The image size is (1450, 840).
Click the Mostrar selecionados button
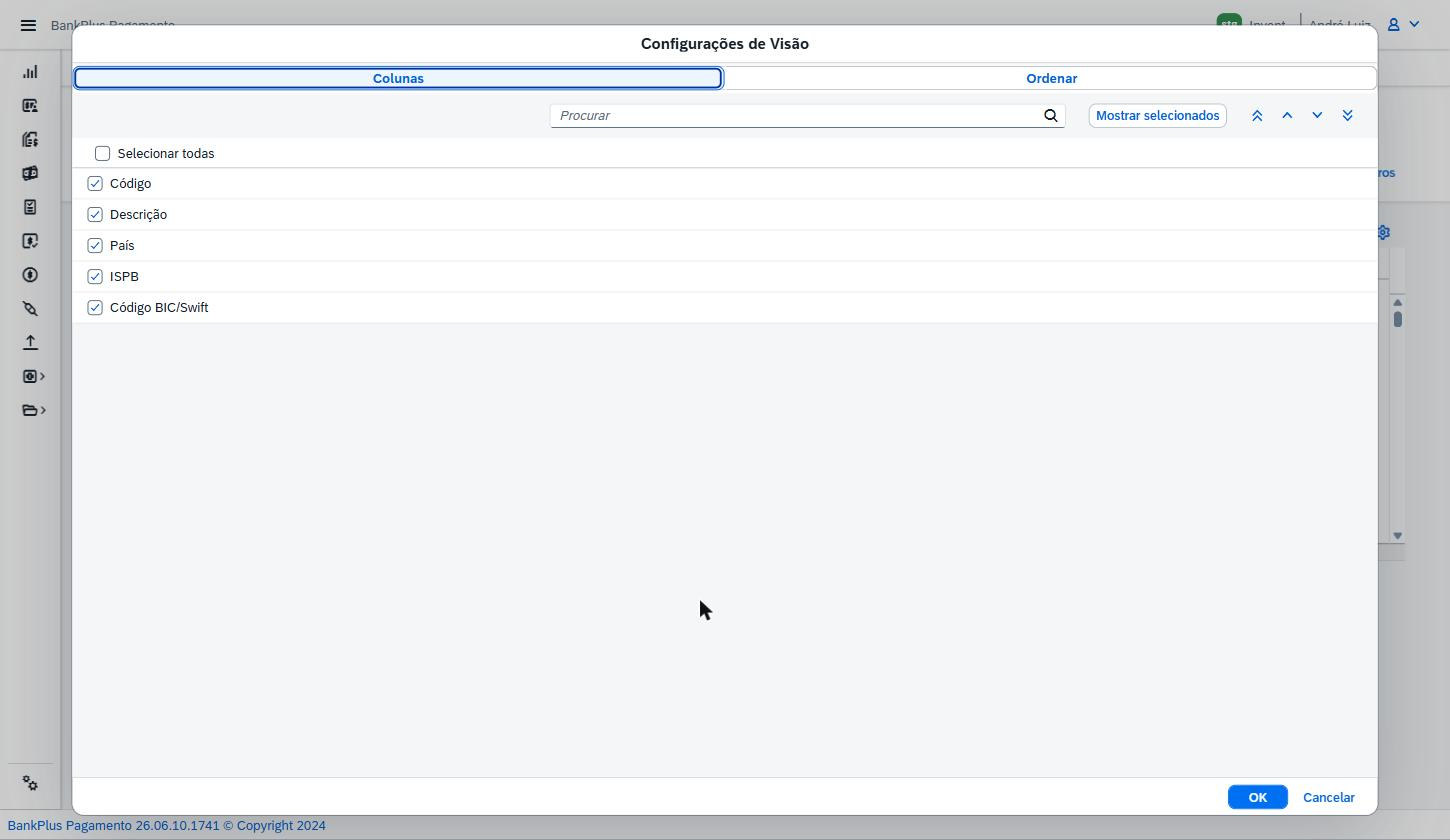coord(1158,115)
